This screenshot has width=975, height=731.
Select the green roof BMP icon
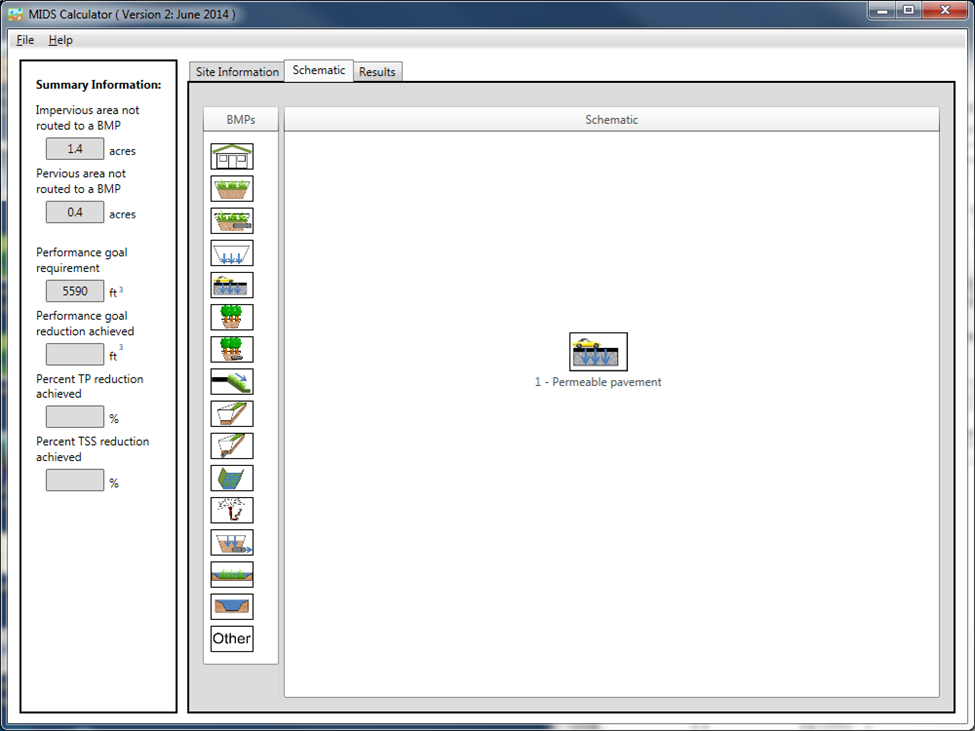coord(232,157)
